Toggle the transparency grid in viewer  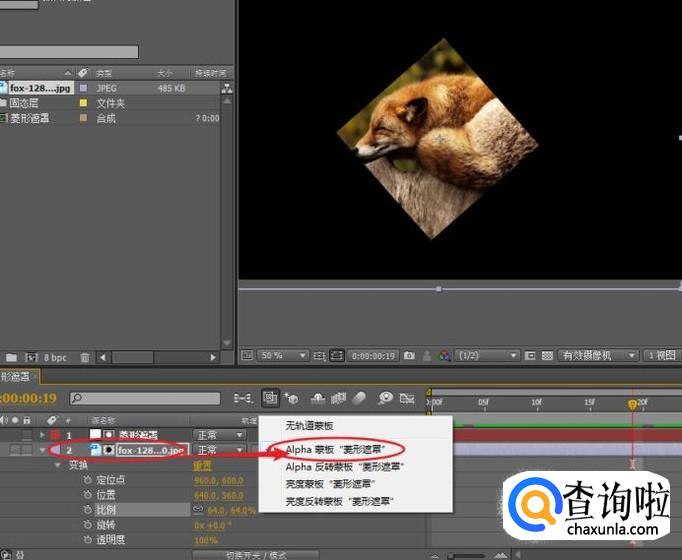546,355
